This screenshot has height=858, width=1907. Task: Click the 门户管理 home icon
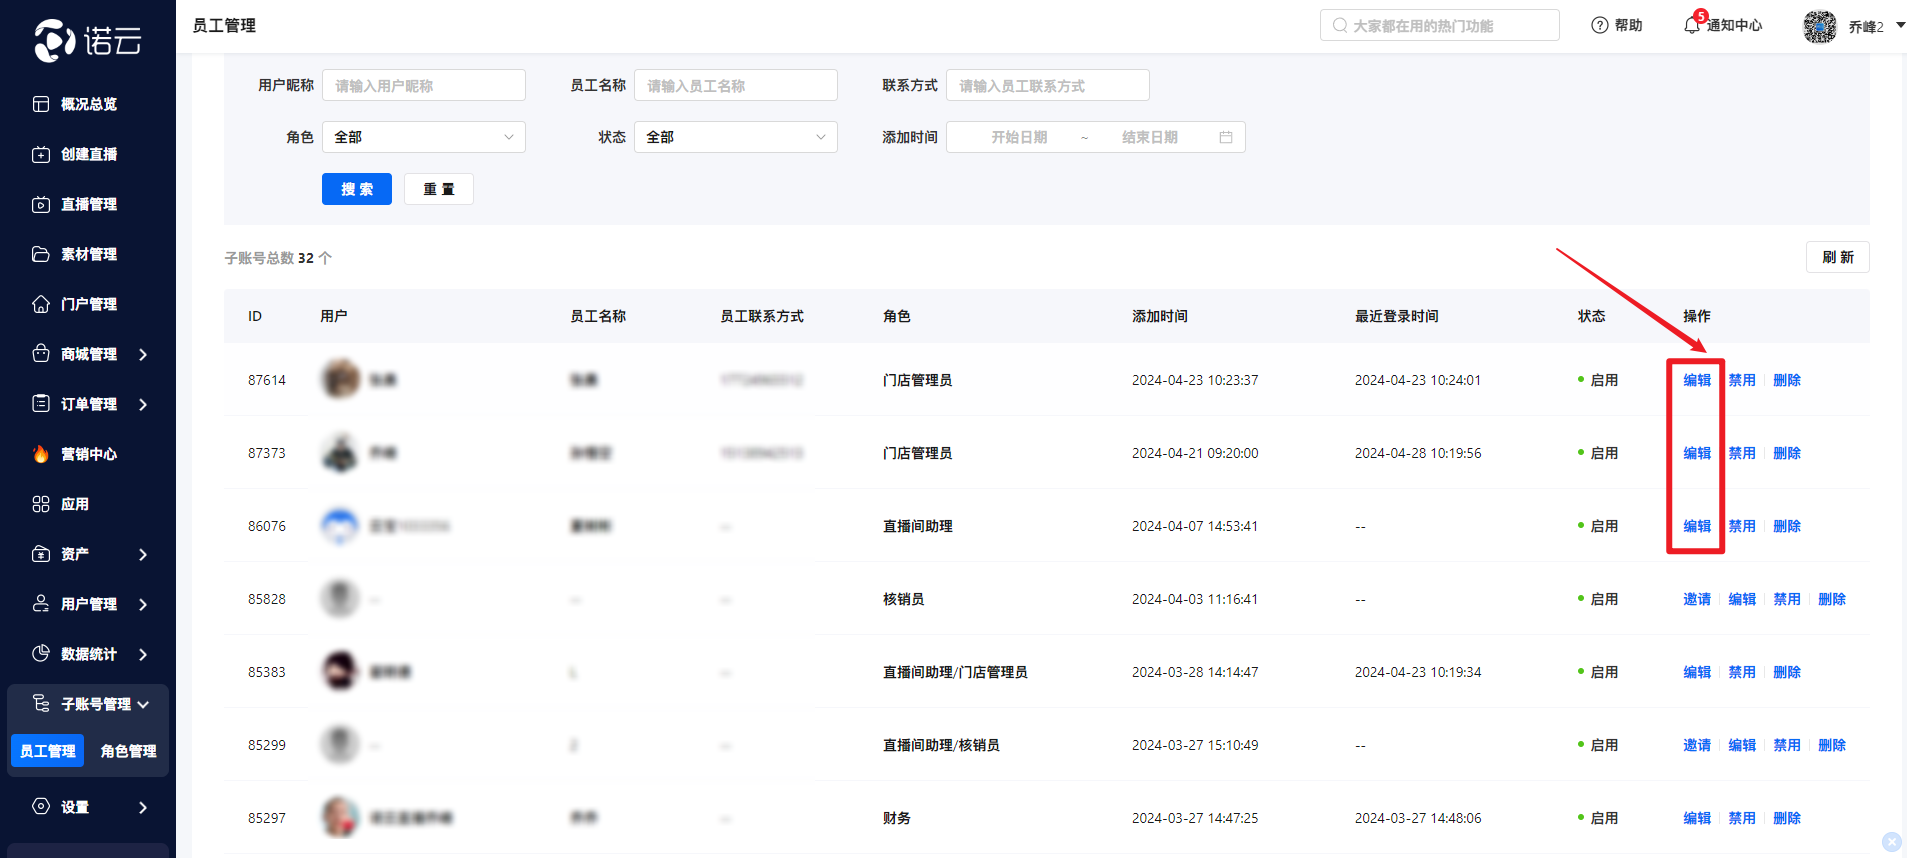(41, 304)
